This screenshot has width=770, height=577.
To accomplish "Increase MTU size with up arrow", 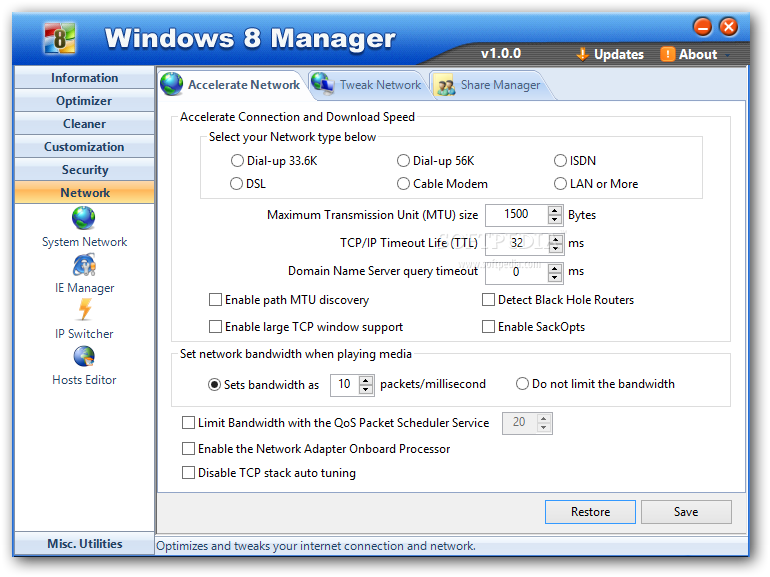I will 555,210.
